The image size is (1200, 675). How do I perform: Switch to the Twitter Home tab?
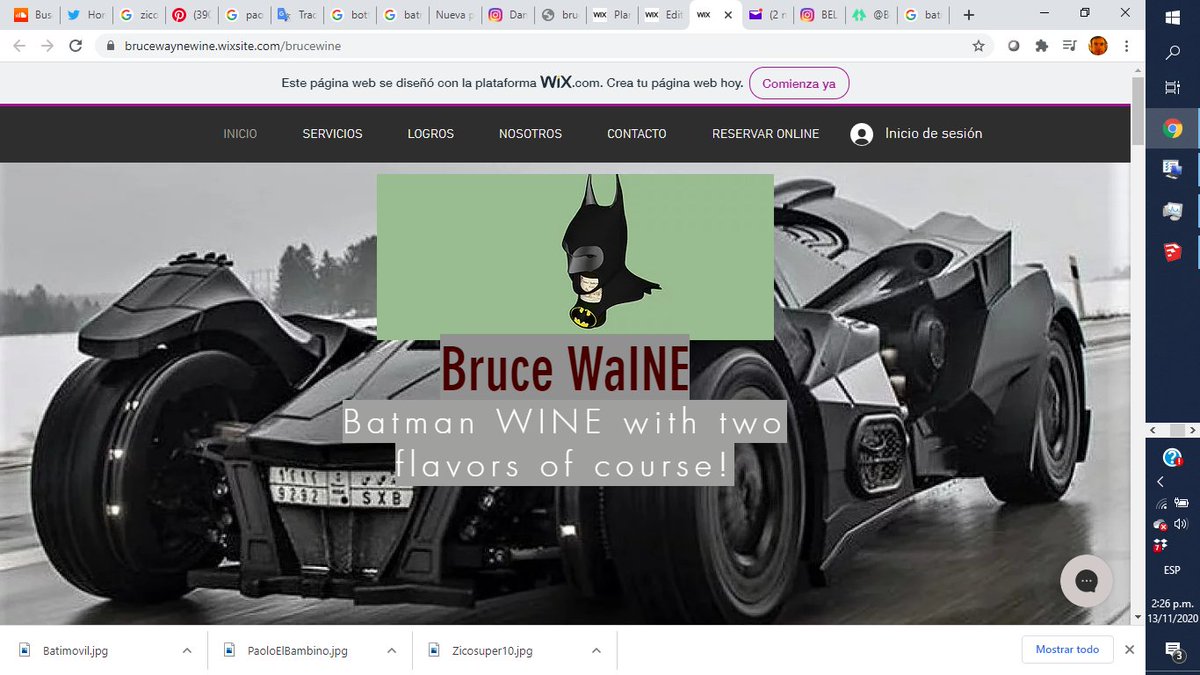[x=86, y=15]
